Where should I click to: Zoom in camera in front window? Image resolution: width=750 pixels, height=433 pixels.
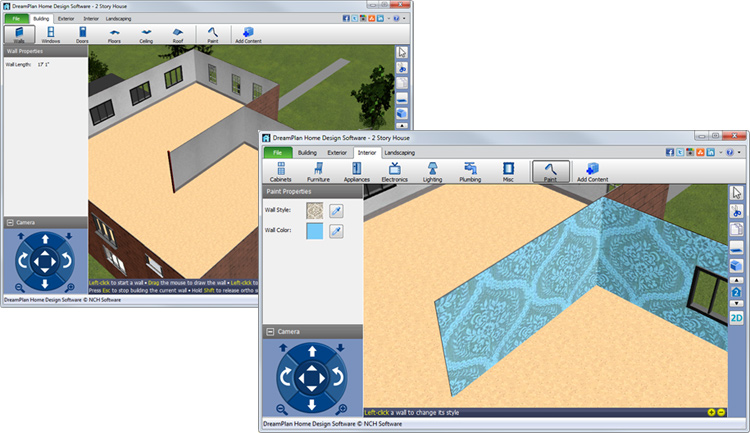[x=341, y=409]
